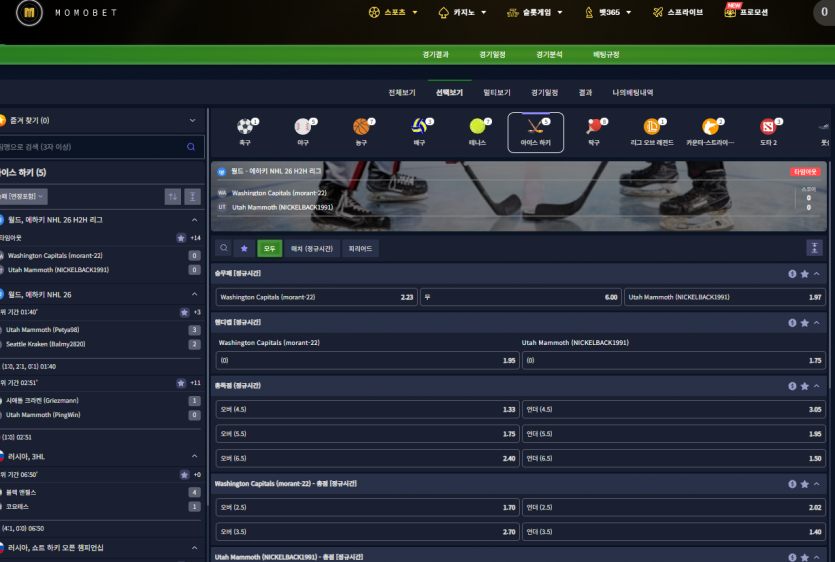Image resolution: width=835 pixels, height=562 pixels.
Task: Collapse the 핸디캡 market section chevron
Action: click(816, 323)
